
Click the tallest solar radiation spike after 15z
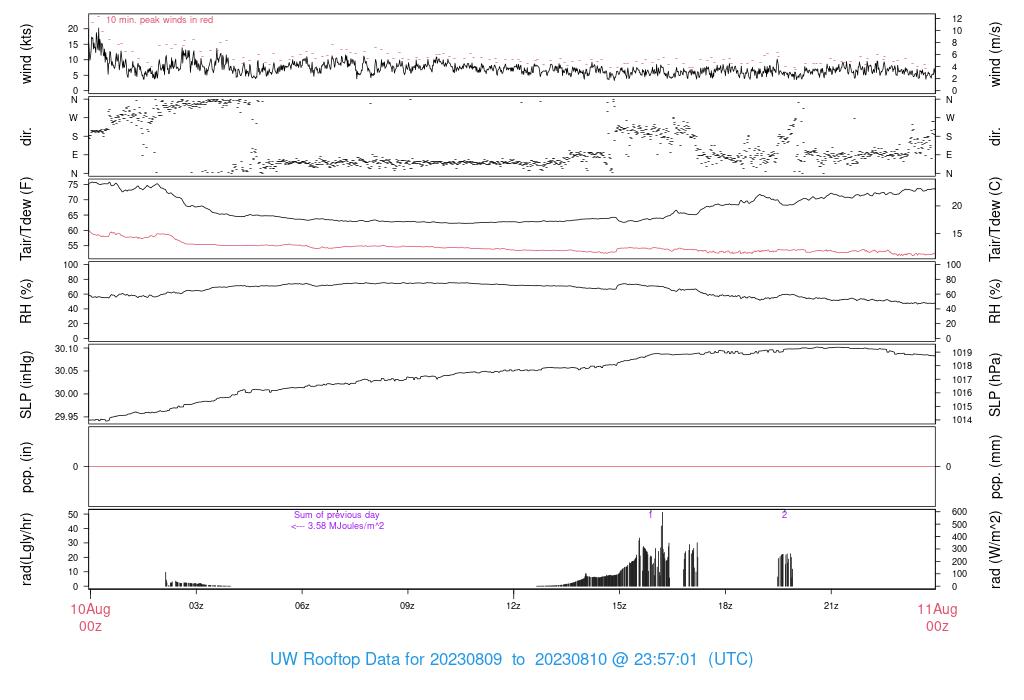click(662, 549)
